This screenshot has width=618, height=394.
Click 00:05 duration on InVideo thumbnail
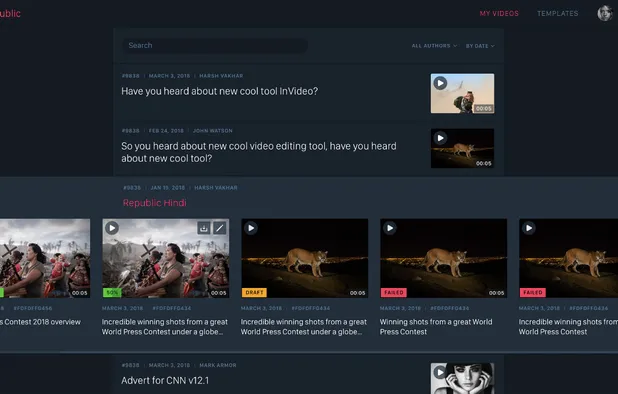point(484,108)
